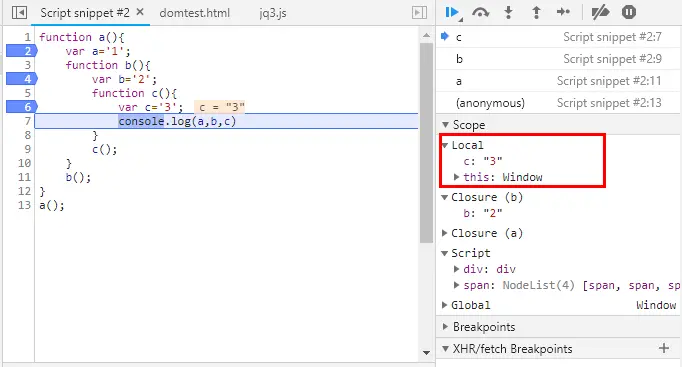This screenshot has width=682, height=367.
Task: Expand the Breakpoints section
Action: [445, 327]
